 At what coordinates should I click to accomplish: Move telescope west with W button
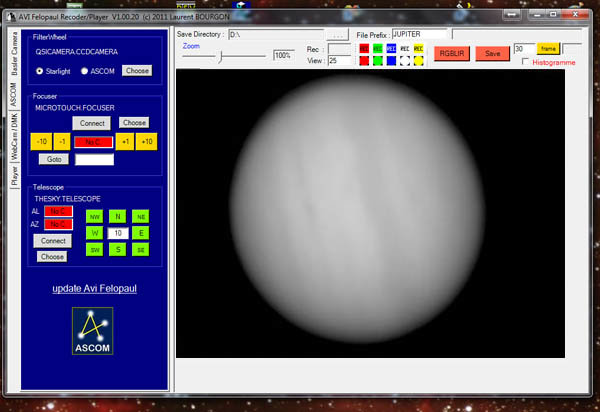pos(95,233)
